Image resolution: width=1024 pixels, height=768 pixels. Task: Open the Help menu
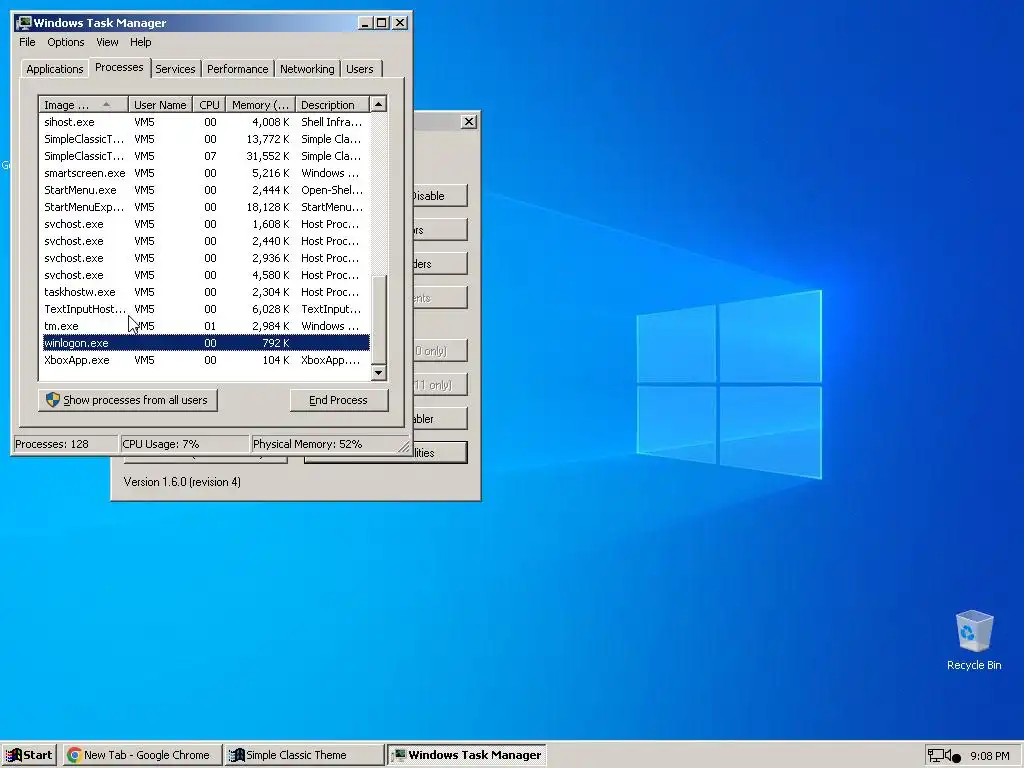pos(140,42)
